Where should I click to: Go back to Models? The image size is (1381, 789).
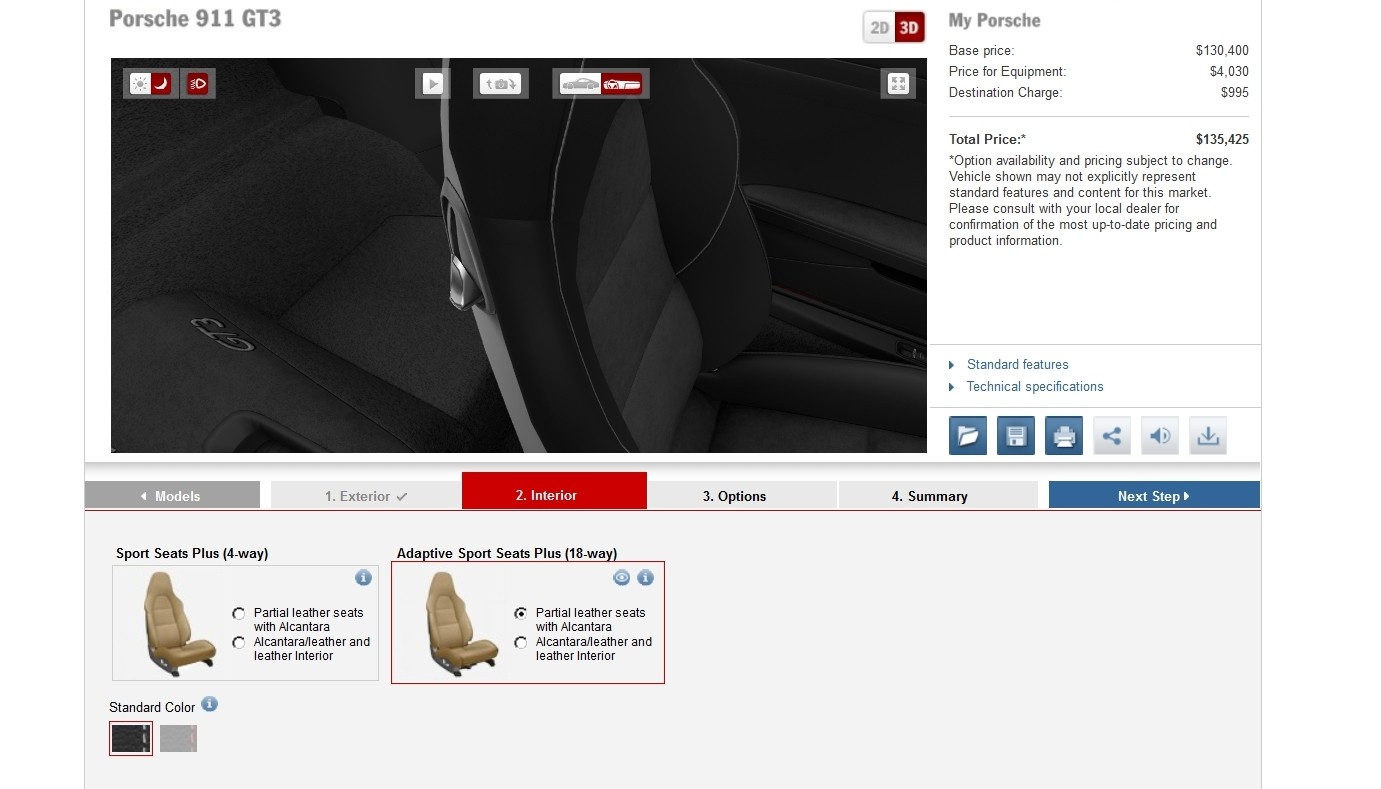point(172,496)
